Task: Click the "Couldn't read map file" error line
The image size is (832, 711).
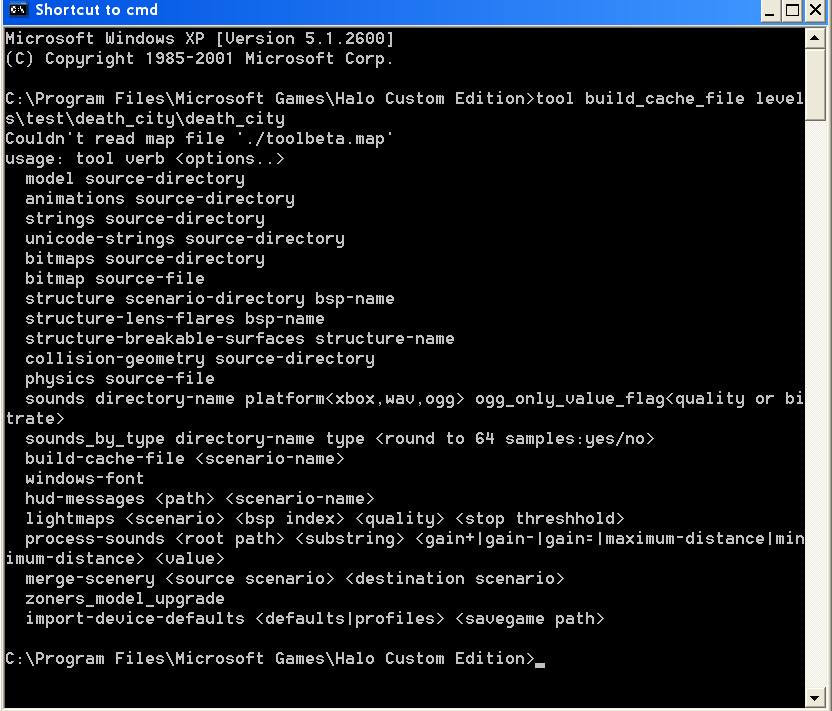Action: tap(200, 139)
